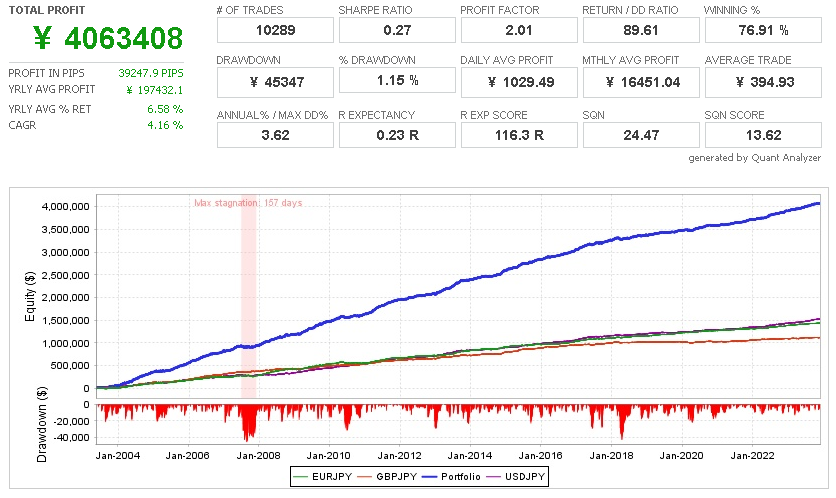Click the 1,000,000 equity axis label
The width and height of the screenshot is (836, 498).
66,343
